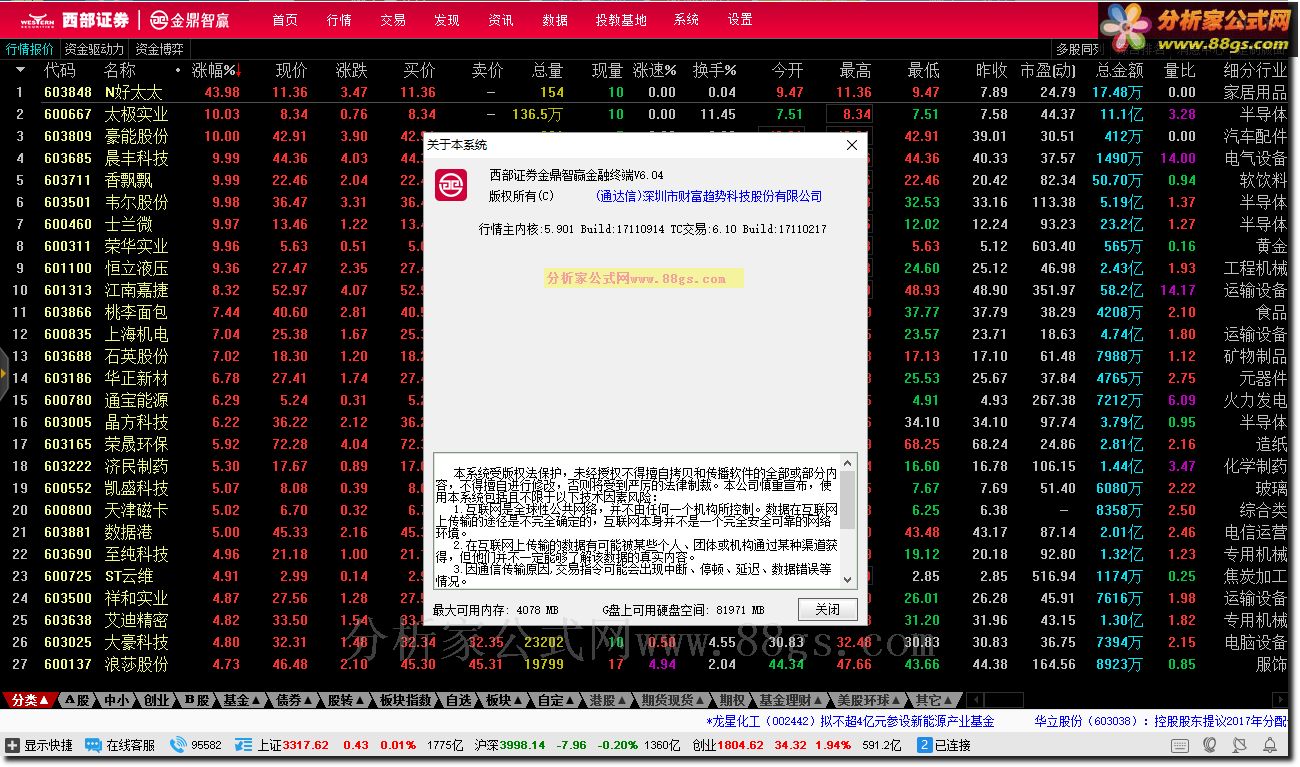Viewport: 1300px width, 767px height.
Task: Click the 95582 phone icon
Action: pos(178,745)
